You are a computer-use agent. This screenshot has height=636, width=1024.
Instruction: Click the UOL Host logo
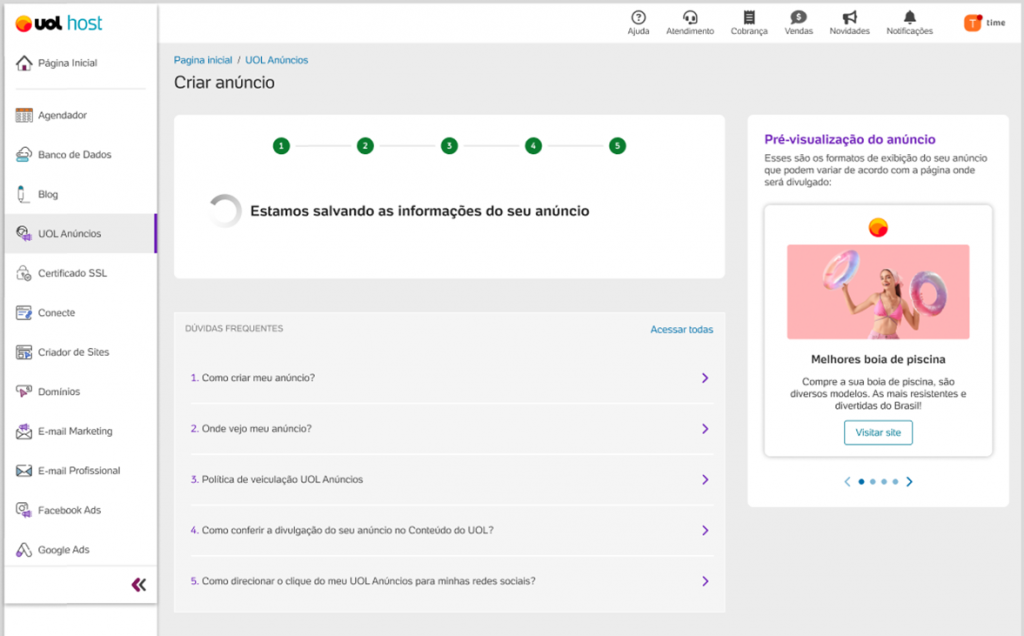(59, 24)
